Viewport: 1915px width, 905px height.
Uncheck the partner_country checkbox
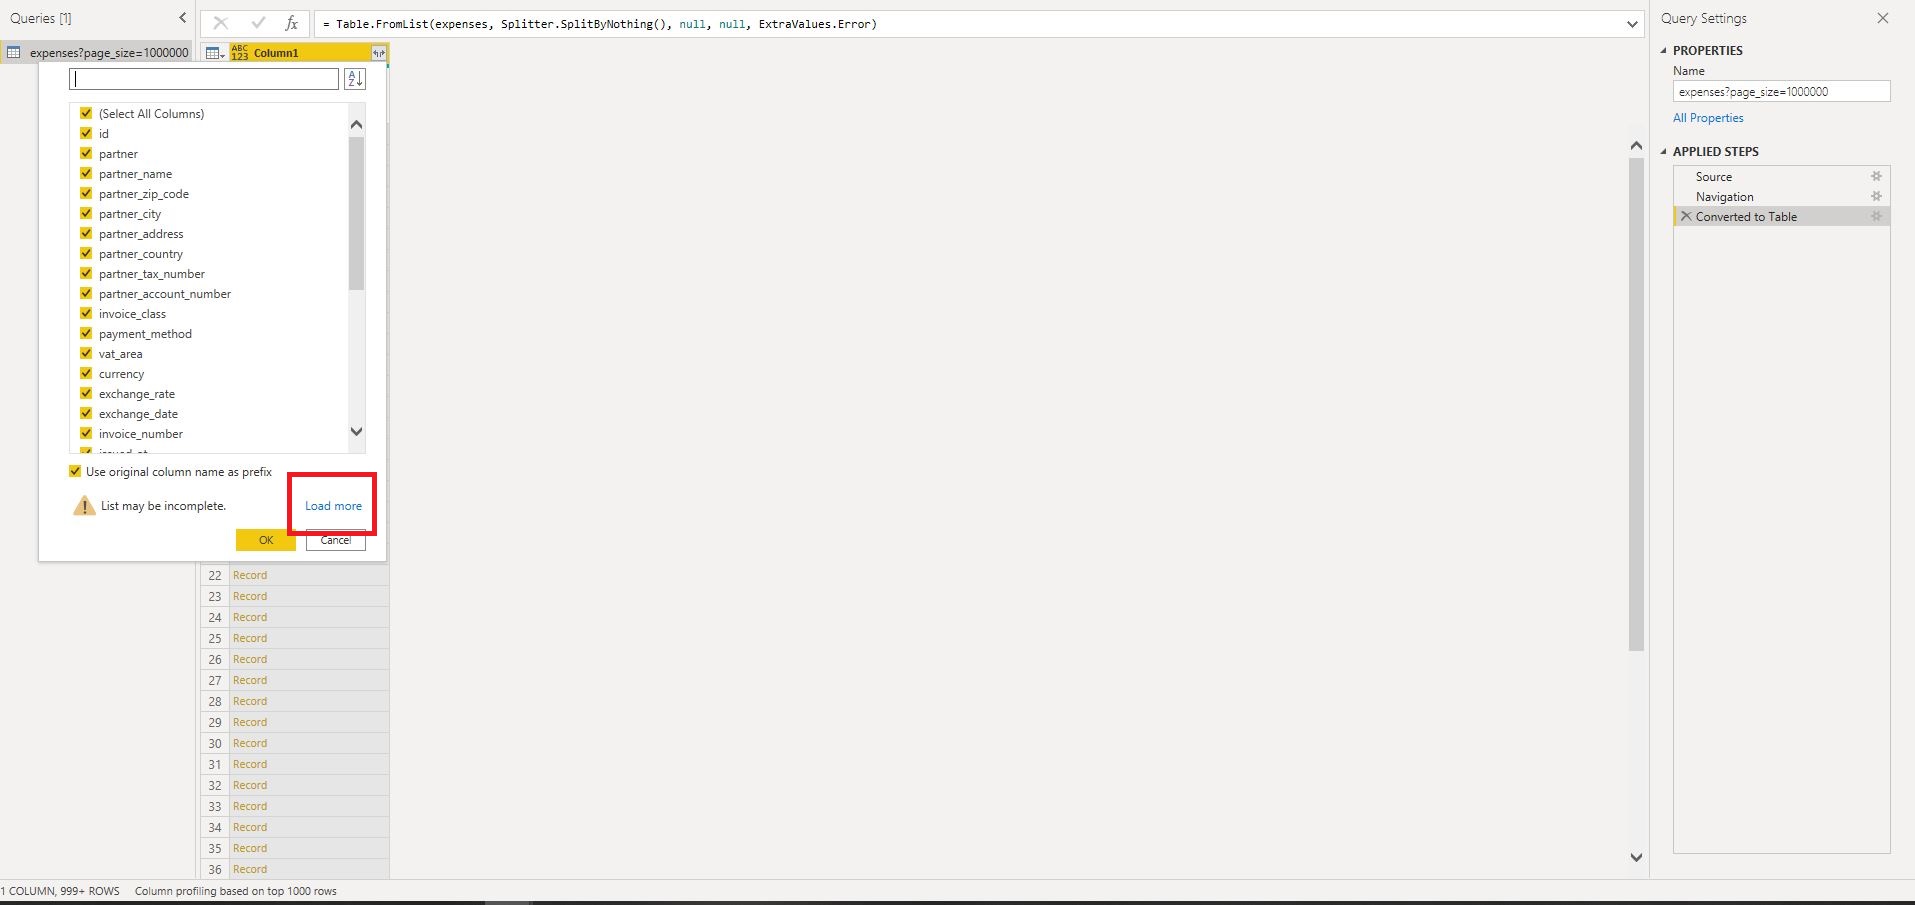coord(86,253)
